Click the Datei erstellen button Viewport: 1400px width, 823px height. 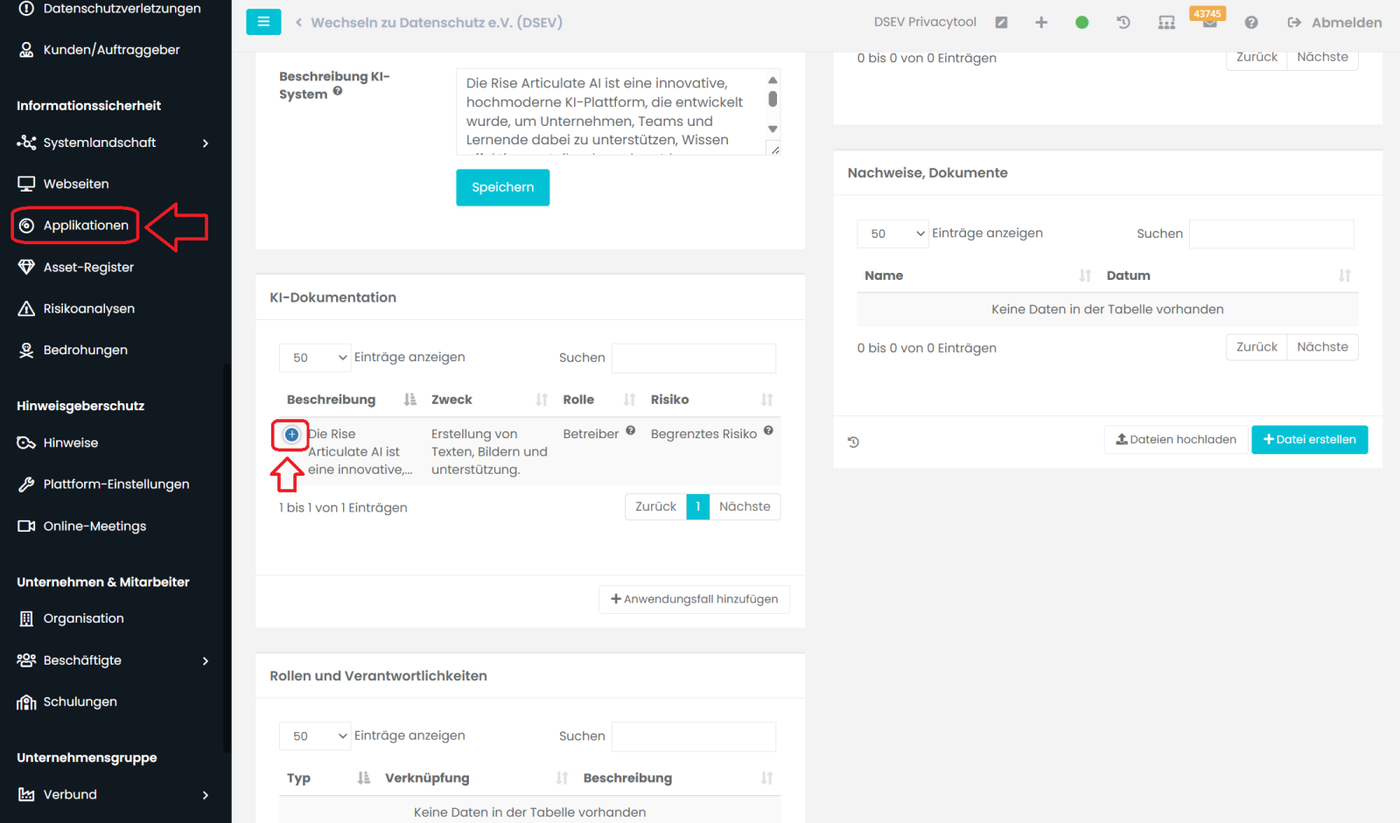click(x=1309, y=440)
